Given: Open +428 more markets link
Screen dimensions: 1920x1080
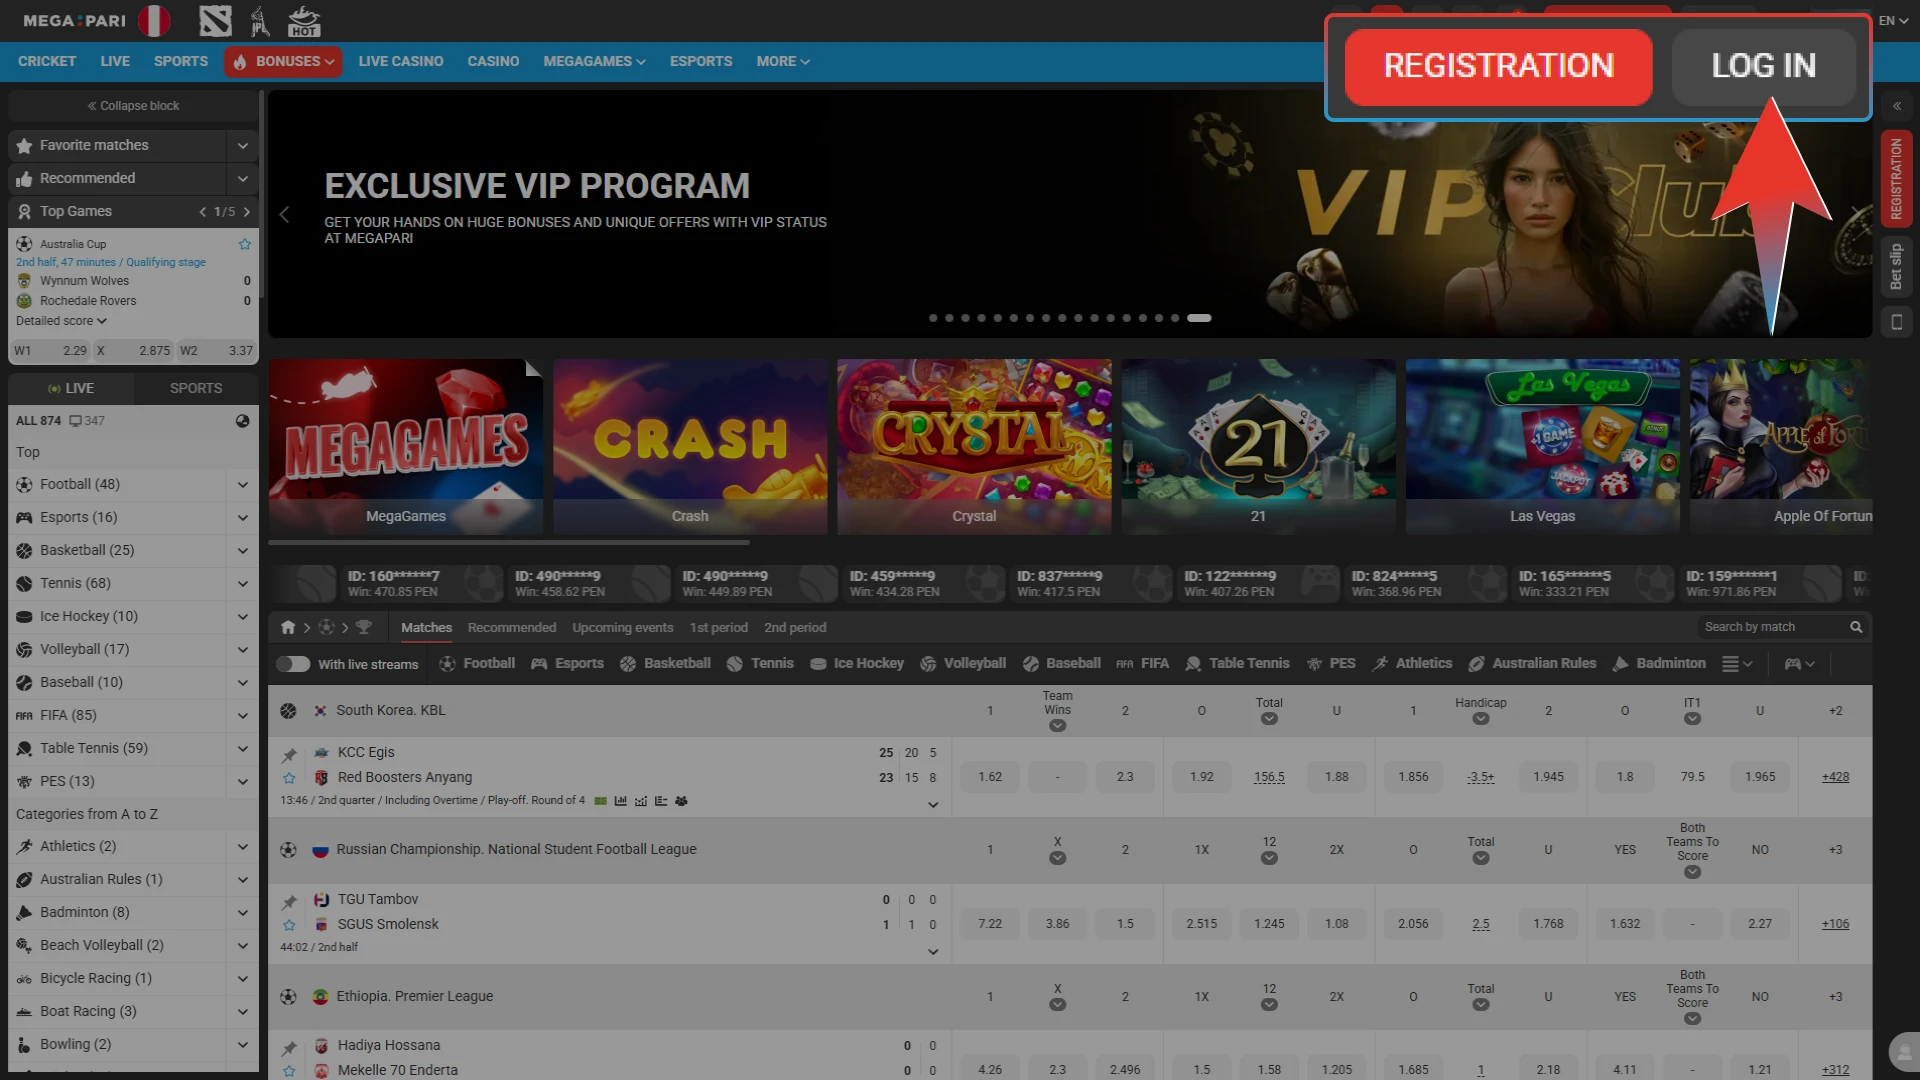Looking at the screenshot, I should point(1835,777).
